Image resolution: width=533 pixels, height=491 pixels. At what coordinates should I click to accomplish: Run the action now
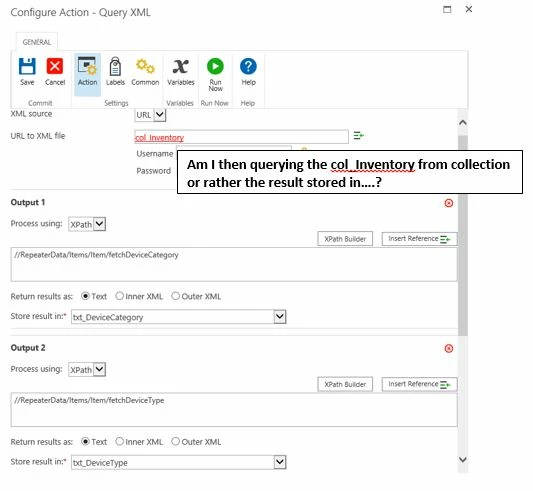(216, 74)
